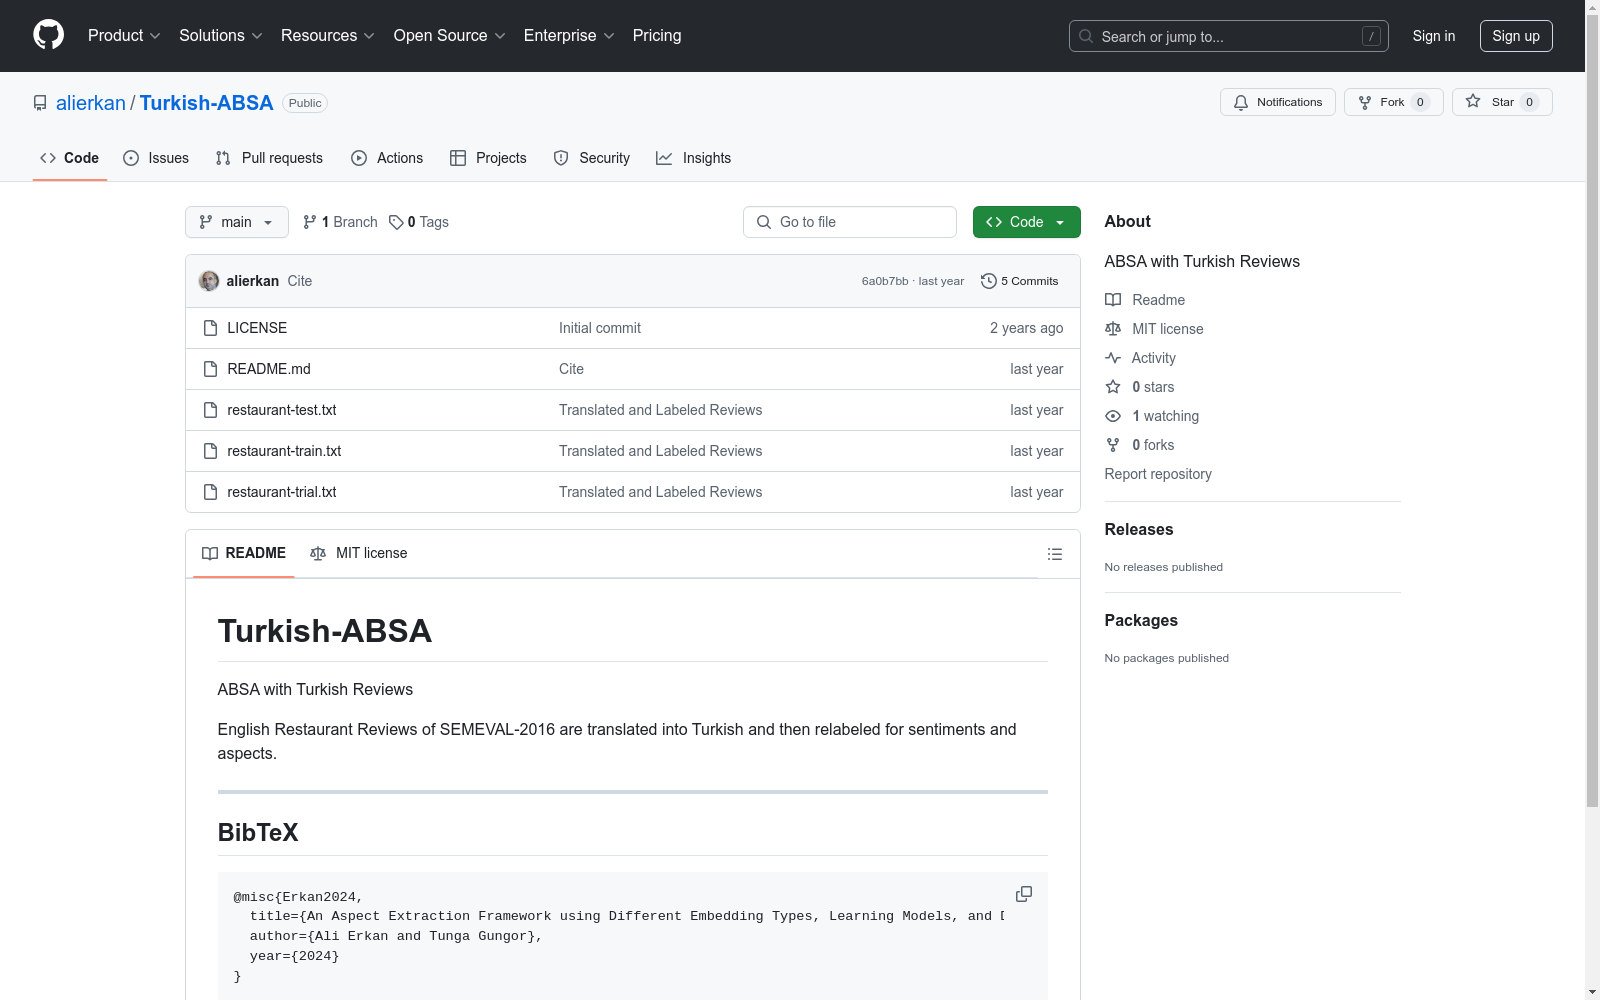Open the GitHub homepage logo
Image resolution: width=1600 pixels, height=1000 pixels.
pyautogui.click(x=48, y=35)
